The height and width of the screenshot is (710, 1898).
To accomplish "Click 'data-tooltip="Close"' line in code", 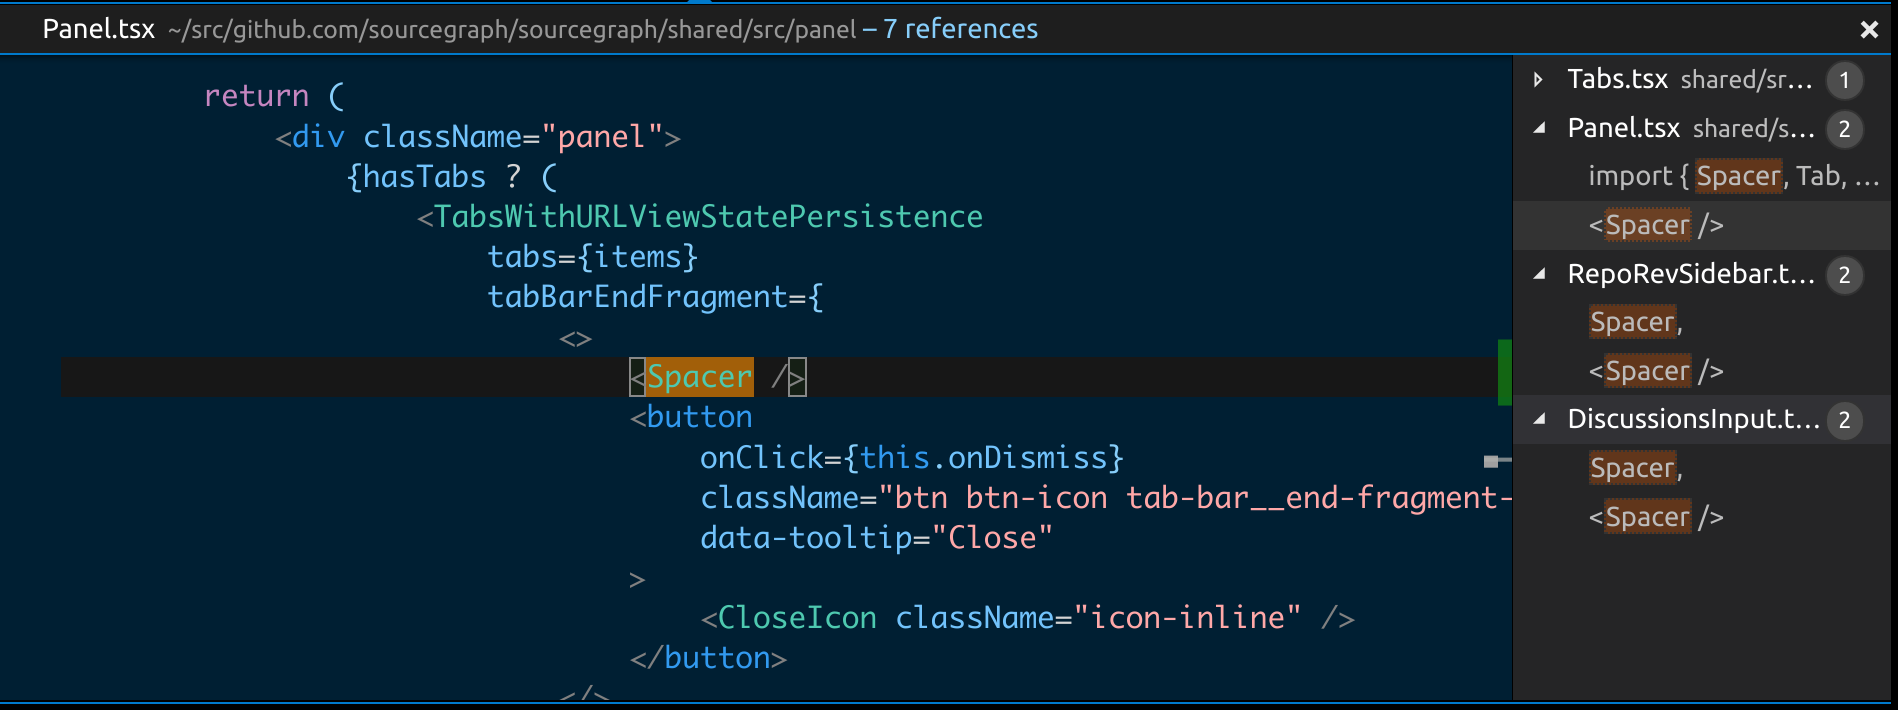I will (876, 538).
